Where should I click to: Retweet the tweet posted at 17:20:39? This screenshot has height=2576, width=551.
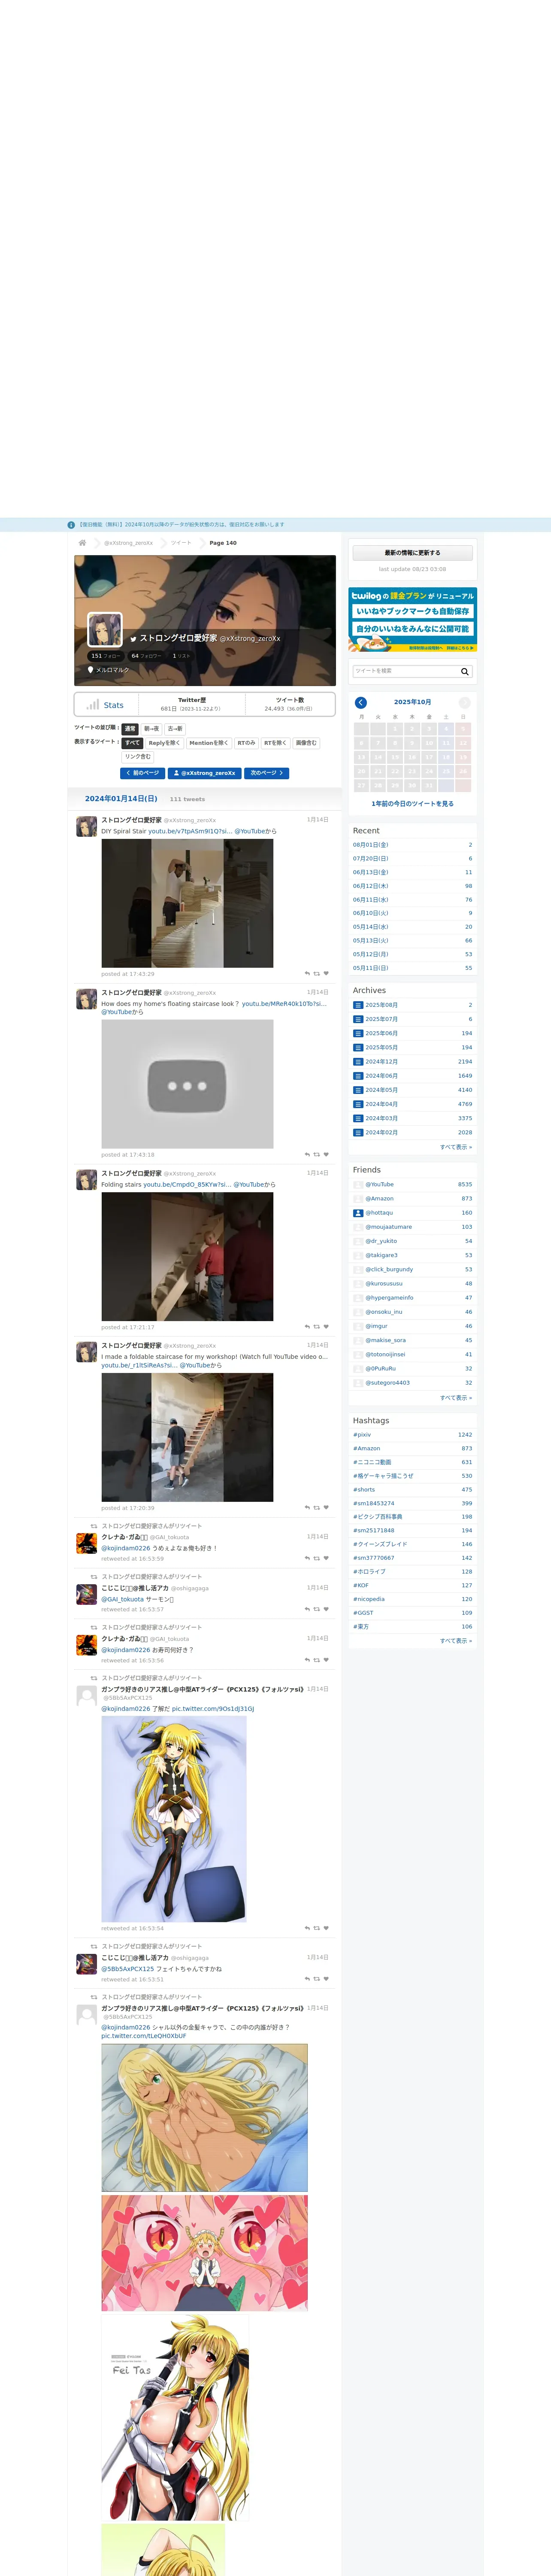(317, 1507)
